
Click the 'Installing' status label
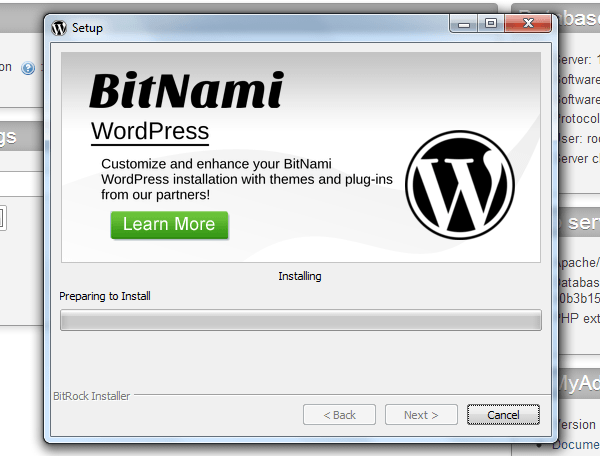tap(300, 276)
